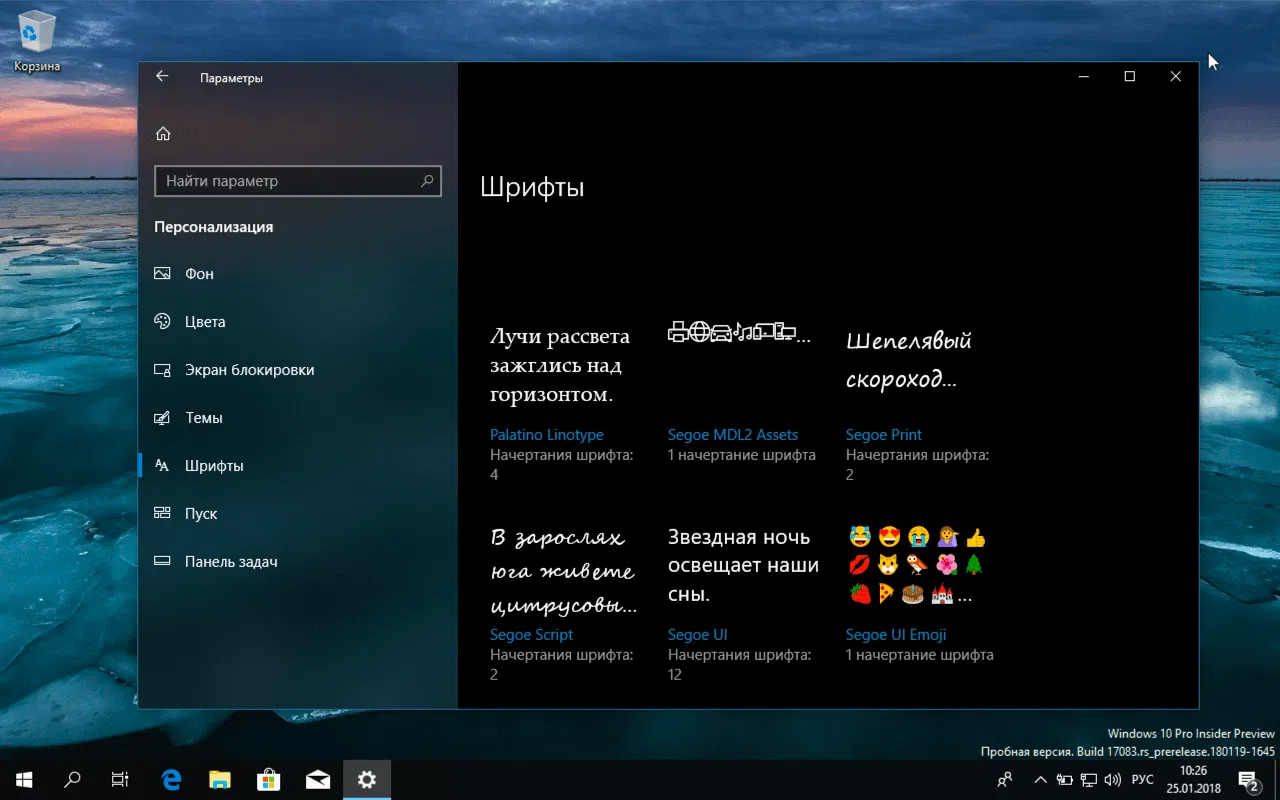Open the People icon in the taskbar
The image size is (1280, 800).
(x=1005, y=780)
